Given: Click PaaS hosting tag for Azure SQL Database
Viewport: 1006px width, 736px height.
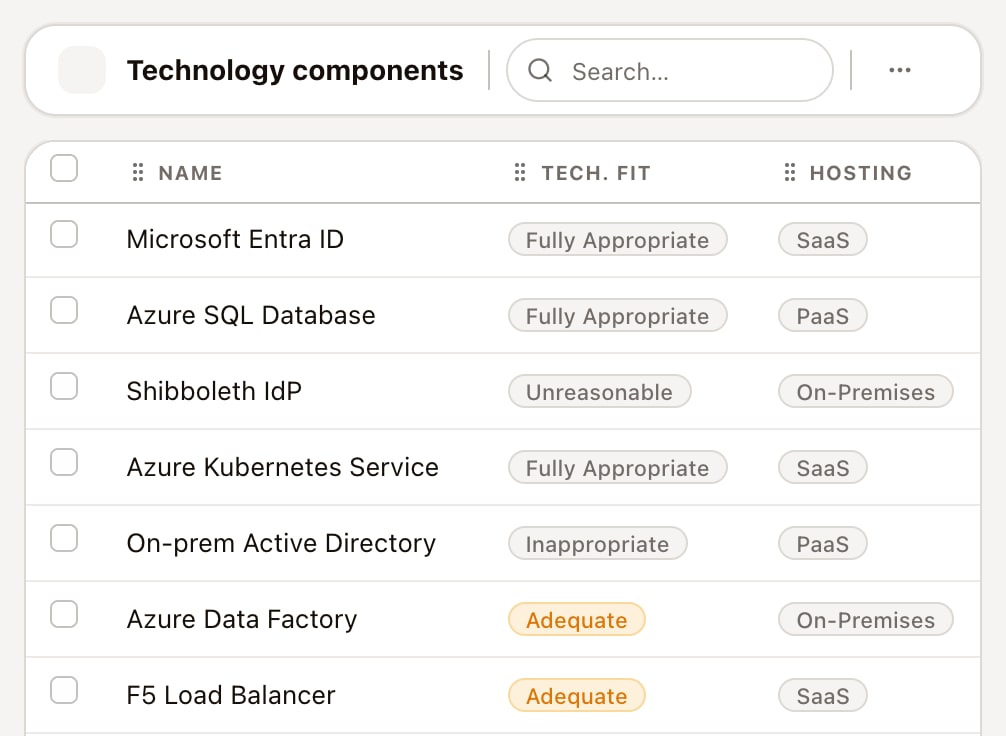Looking at the screenshot, I should [823, 315].
